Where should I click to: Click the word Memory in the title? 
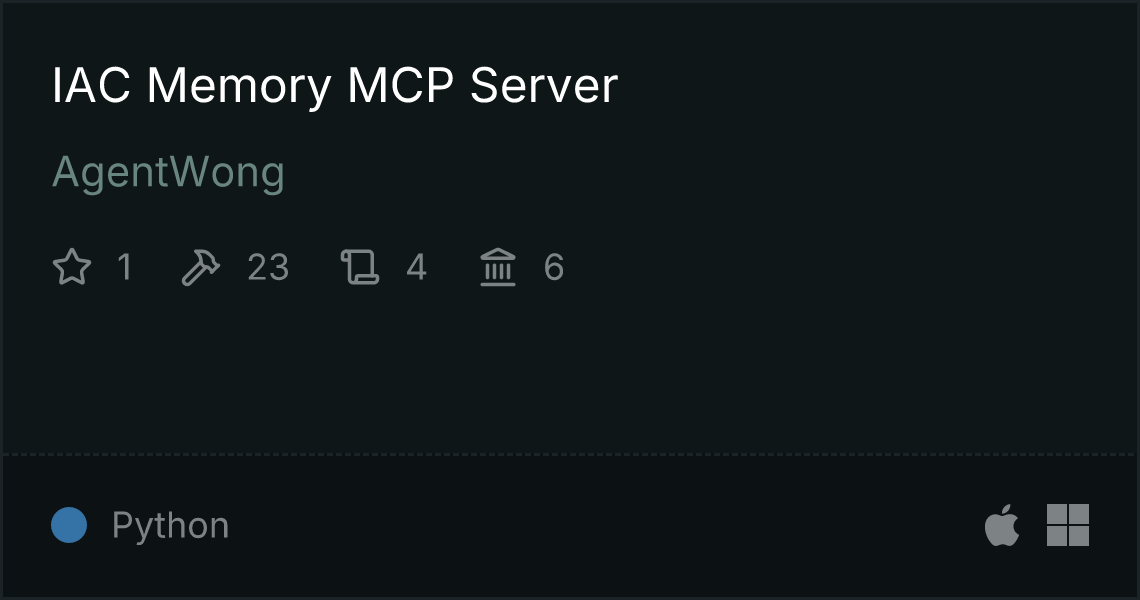(x=239, y=87)
